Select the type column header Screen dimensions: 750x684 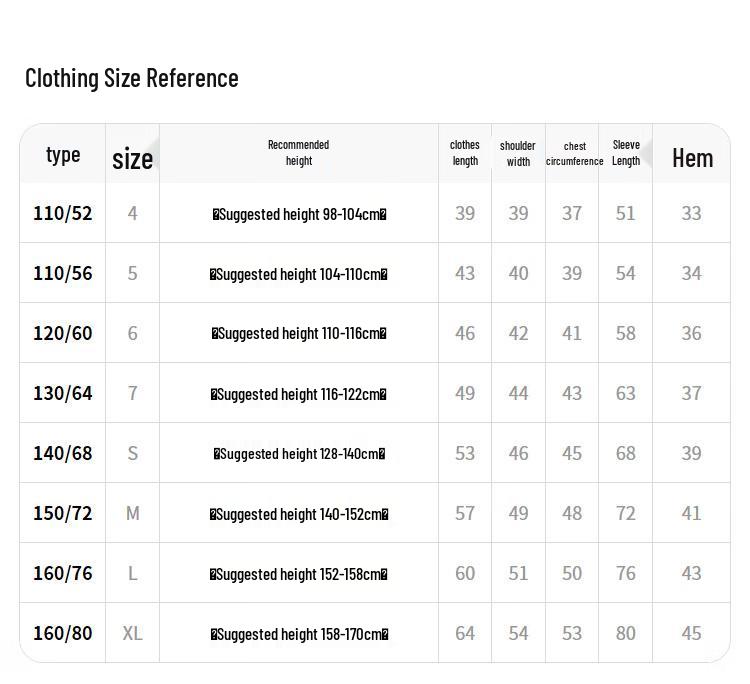[x=63, y=155]
